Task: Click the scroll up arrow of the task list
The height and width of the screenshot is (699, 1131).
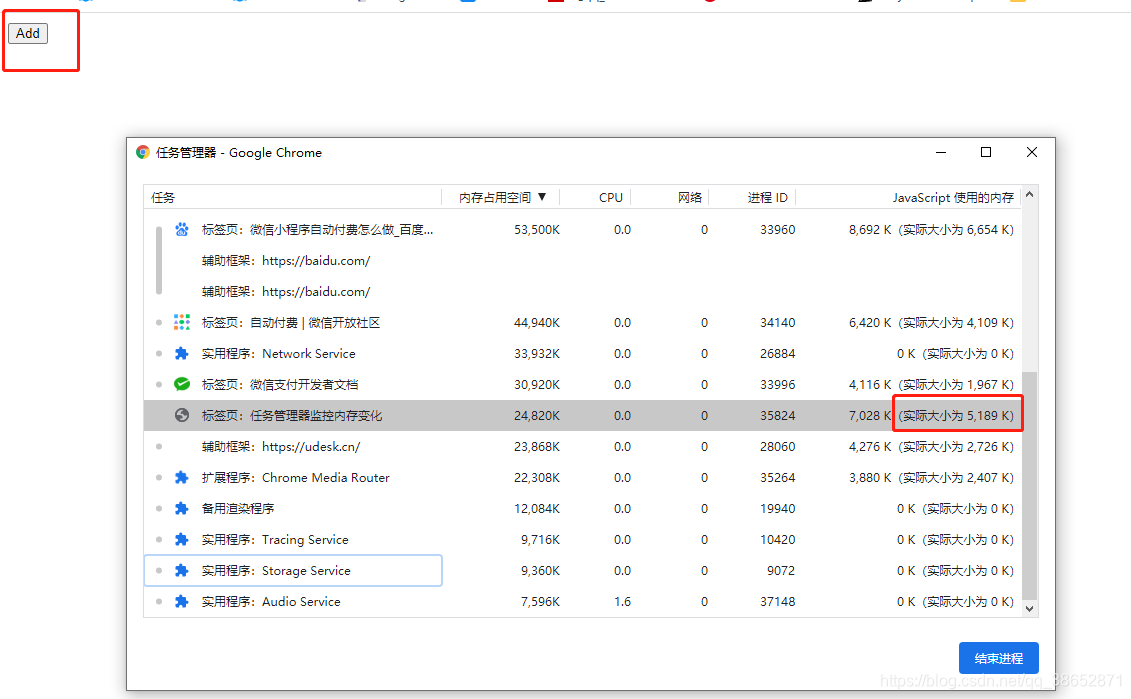Action: [x=1029, y=195]
